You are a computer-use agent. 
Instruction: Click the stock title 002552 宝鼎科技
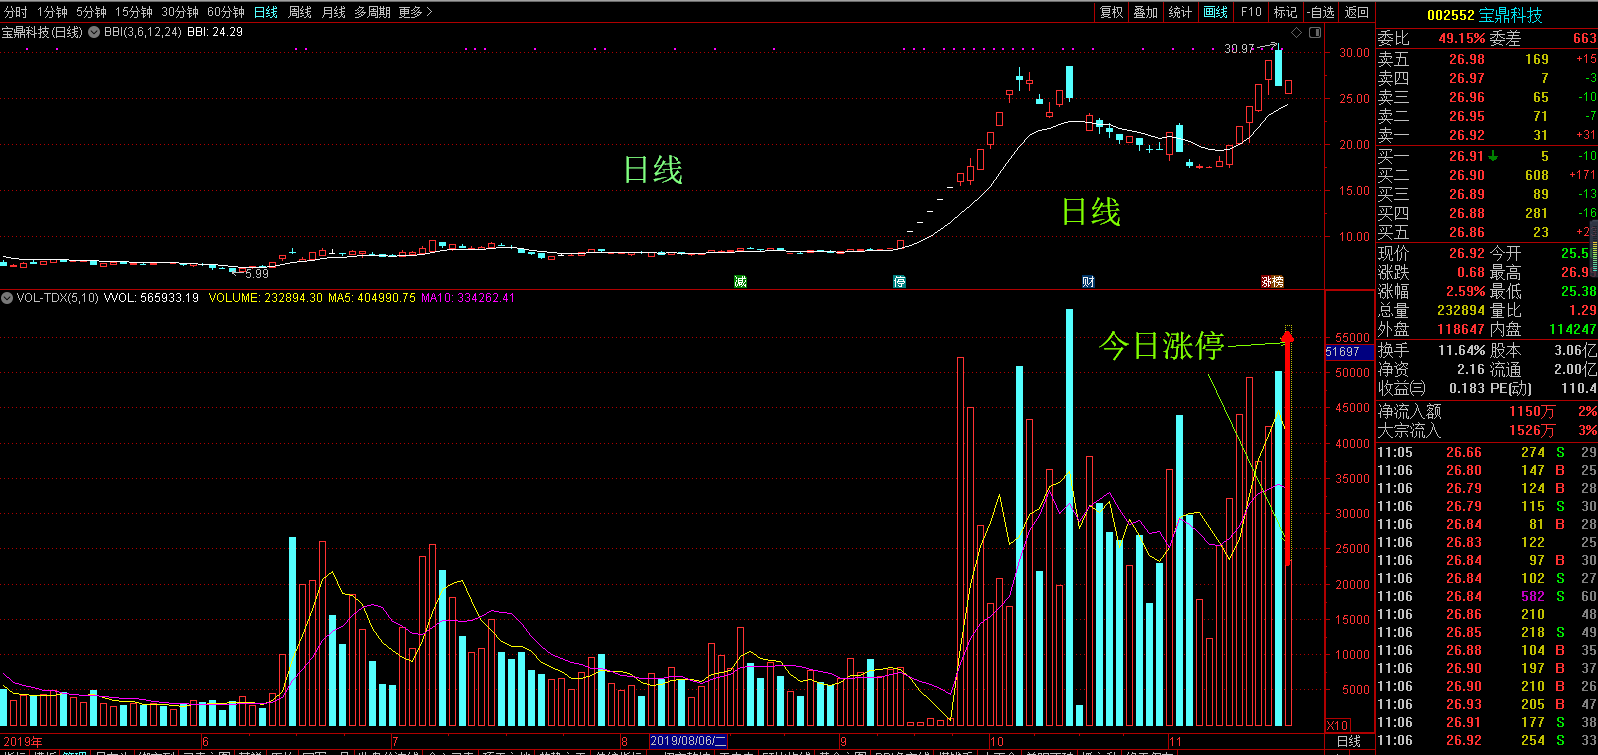pyautogui.click(x=1484, y=15)
